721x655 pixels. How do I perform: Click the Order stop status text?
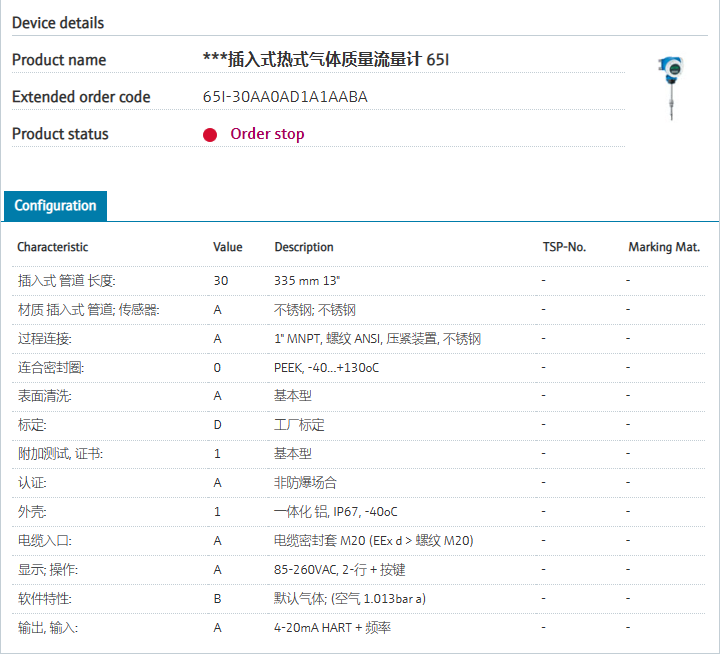[267, 134]
